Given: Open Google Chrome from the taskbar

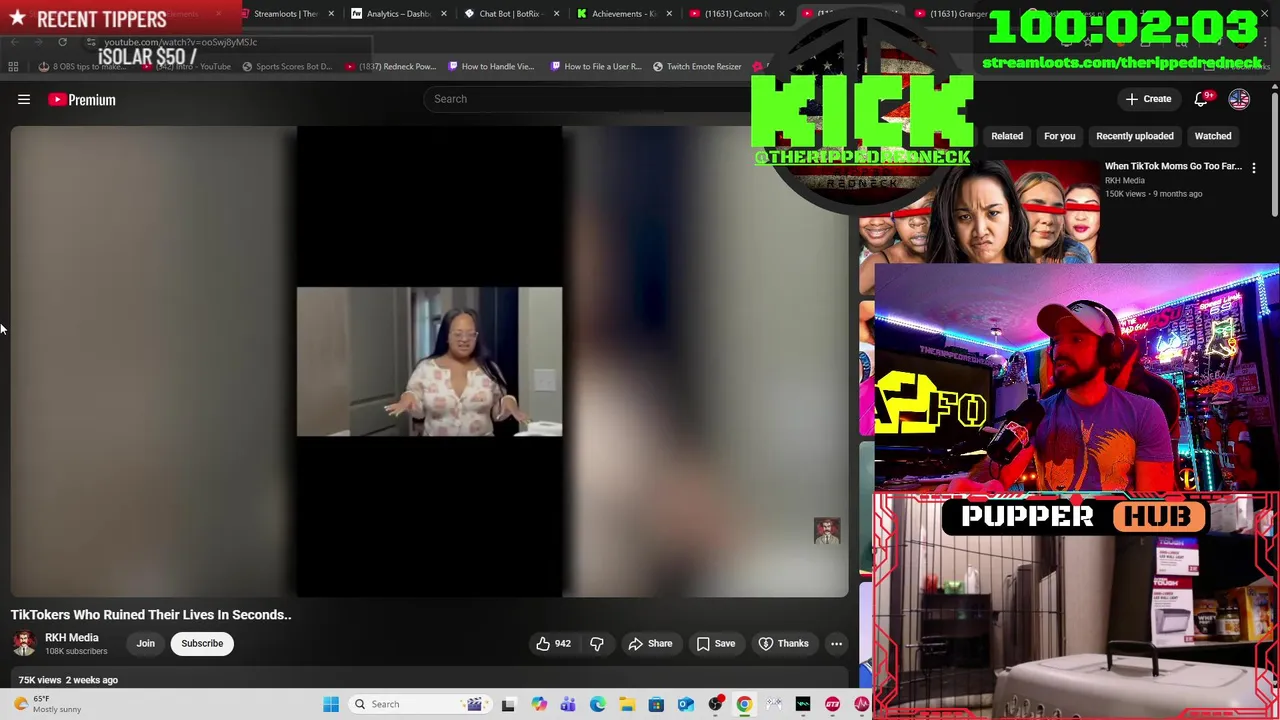Looking at the screenshot, I should click(744, 704).
